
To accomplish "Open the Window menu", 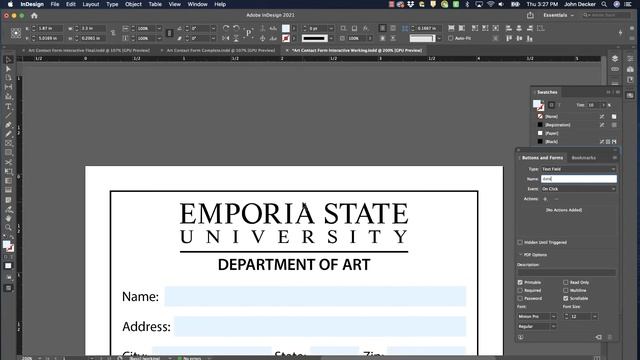I will click(x=198, y=4).
